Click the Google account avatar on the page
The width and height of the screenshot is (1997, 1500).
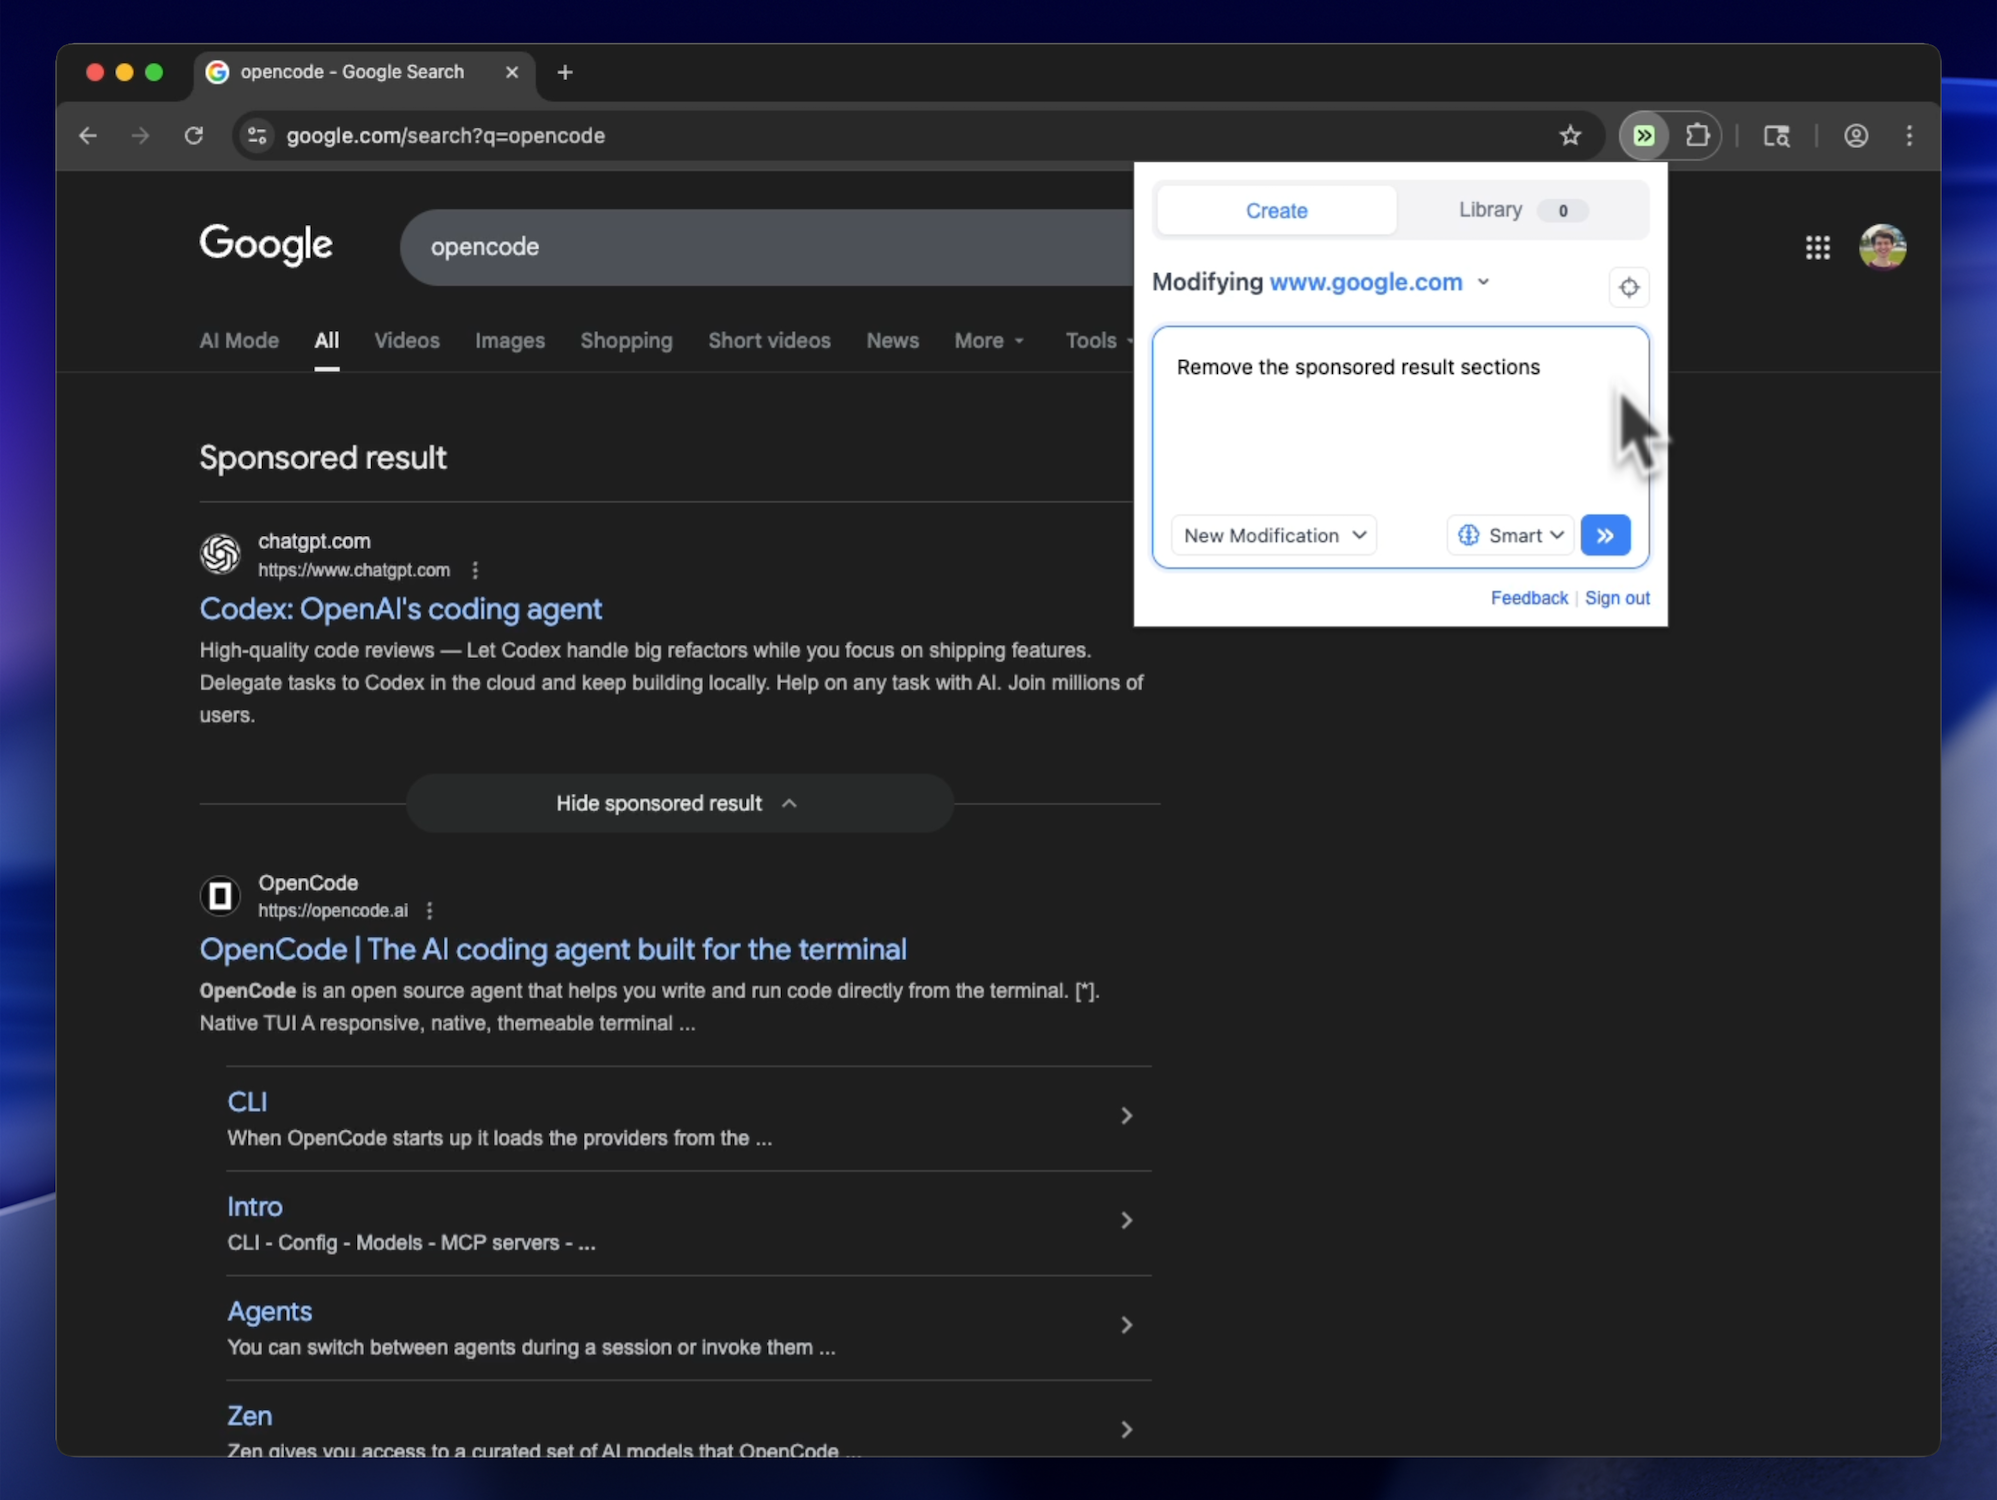[1883, 247]
